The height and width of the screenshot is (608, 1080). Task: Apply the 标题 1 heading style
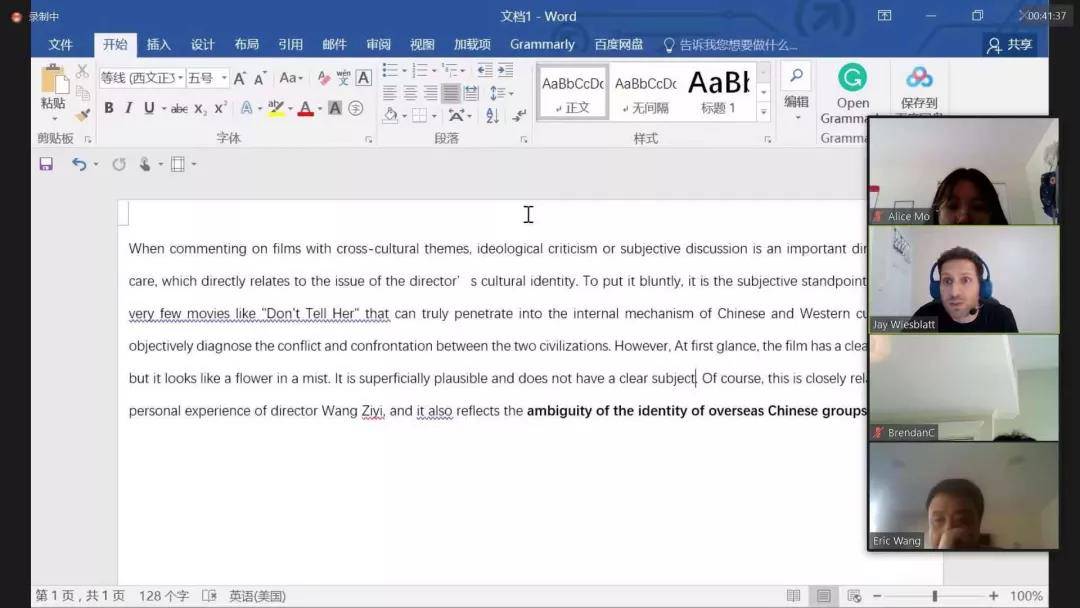pos(718,92)
